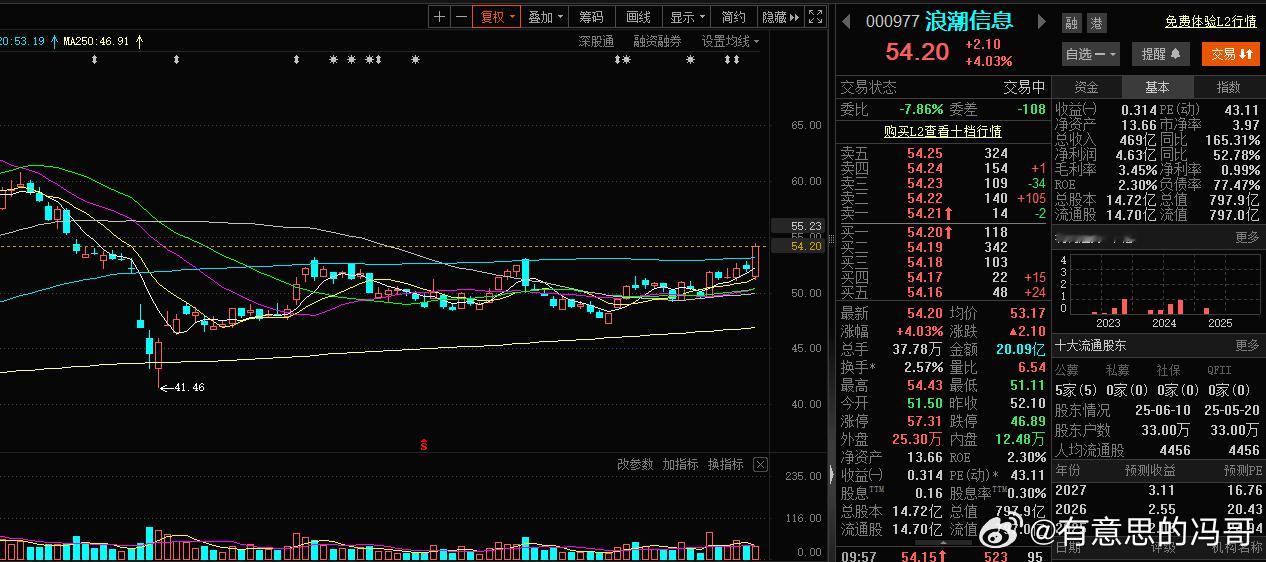
Task: Click 改参数 to edit indicator parameters
Action: pos(635,464)
